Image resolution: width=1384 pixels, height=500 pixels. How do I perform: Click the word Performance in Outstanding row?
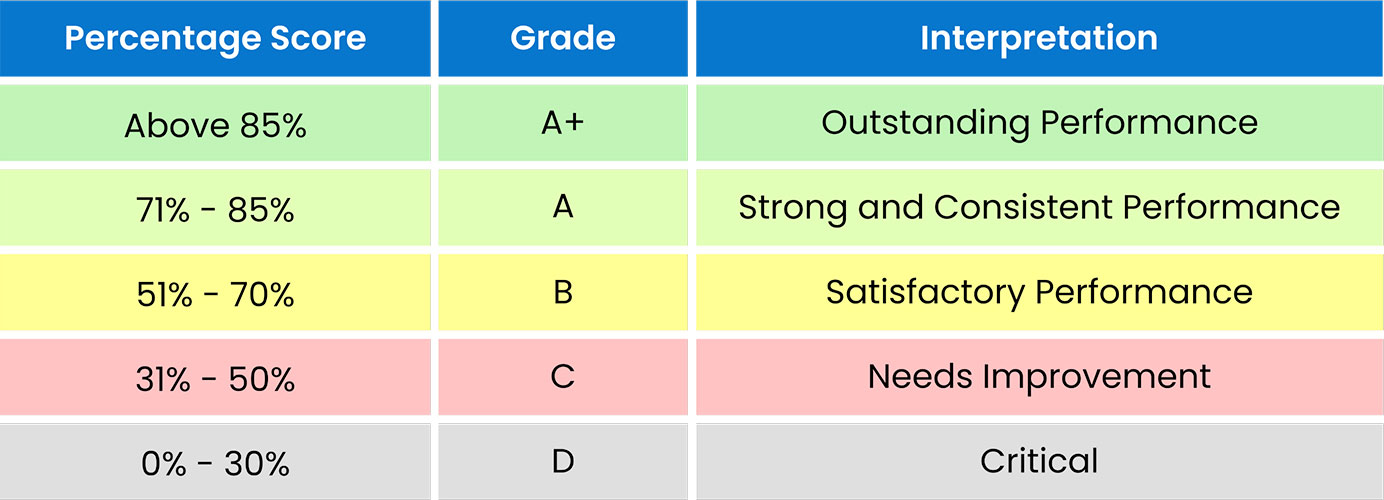(x=1149, y=123)
